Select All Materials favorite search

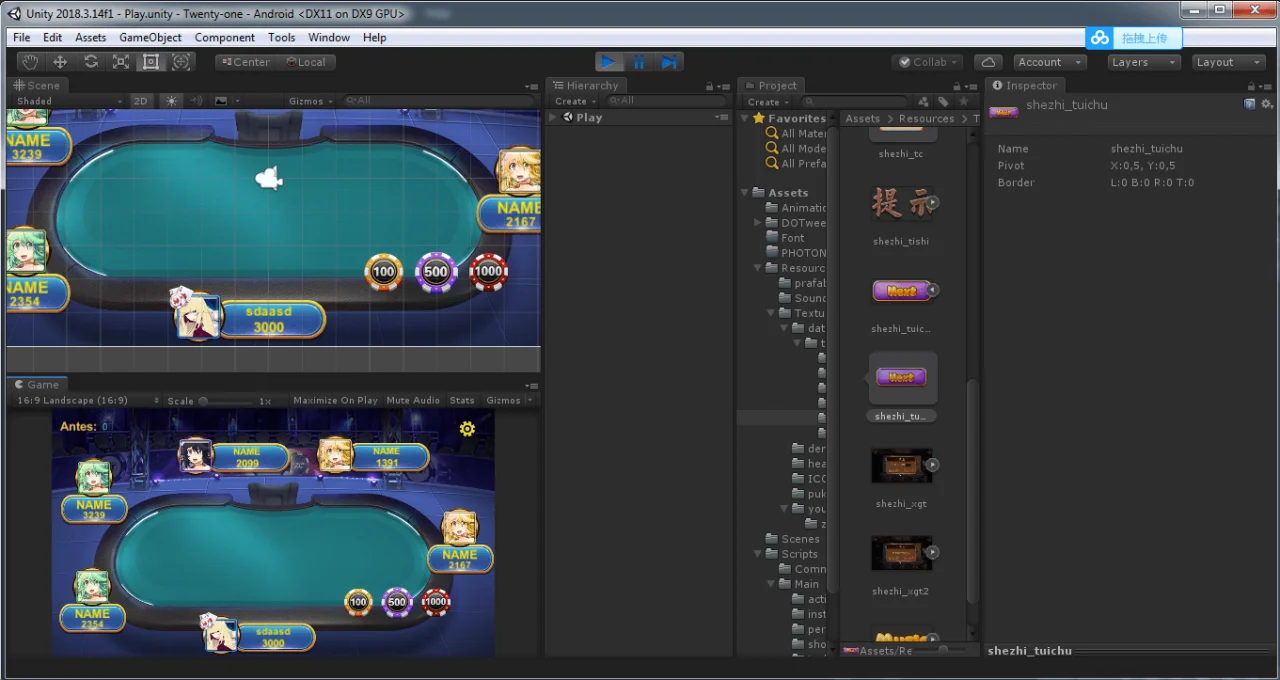797,134
